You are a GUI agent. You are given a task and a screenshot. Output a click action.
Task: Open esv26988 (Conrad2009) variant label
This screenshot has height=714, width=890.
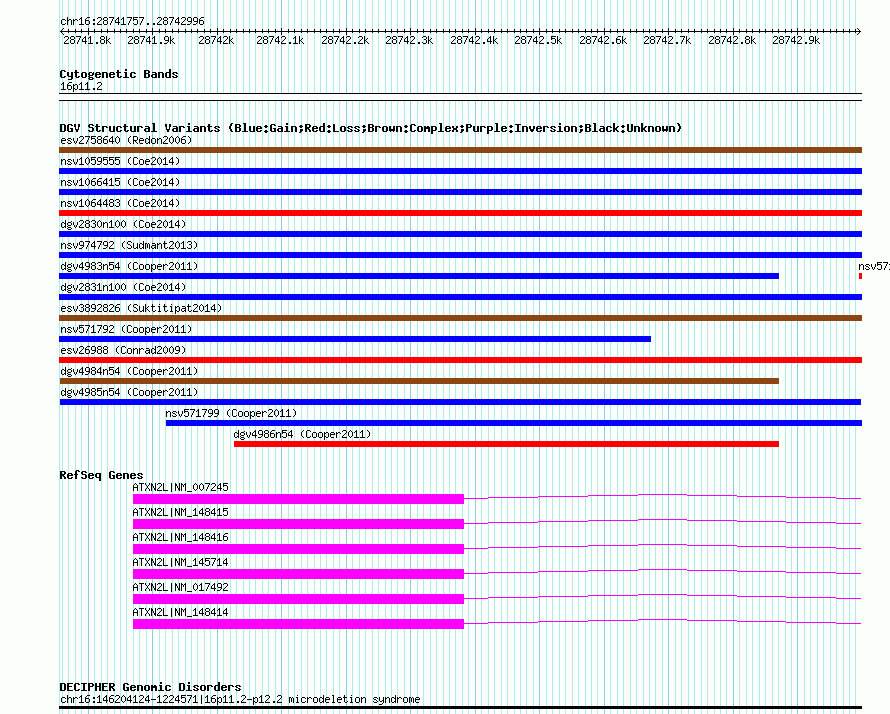(123, 350)
